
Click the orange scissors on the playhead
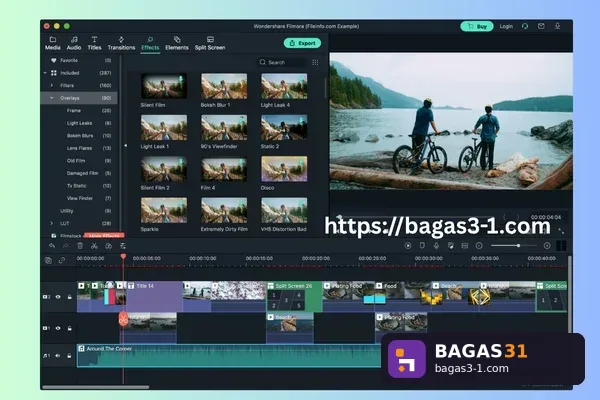pos(123,319)
